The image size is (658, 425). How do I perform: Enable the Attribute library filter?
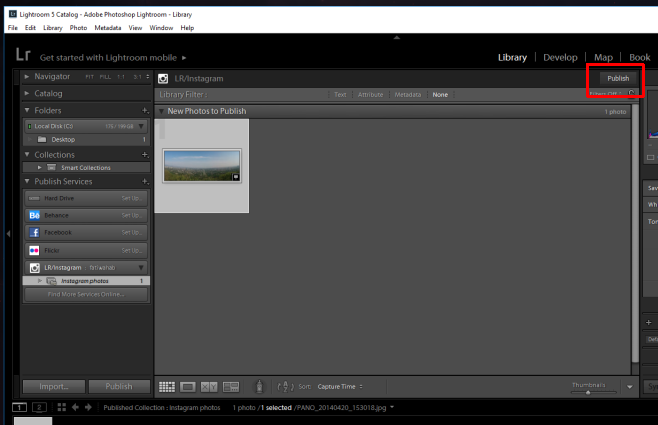pyautogui.click(x=370, y=95)
